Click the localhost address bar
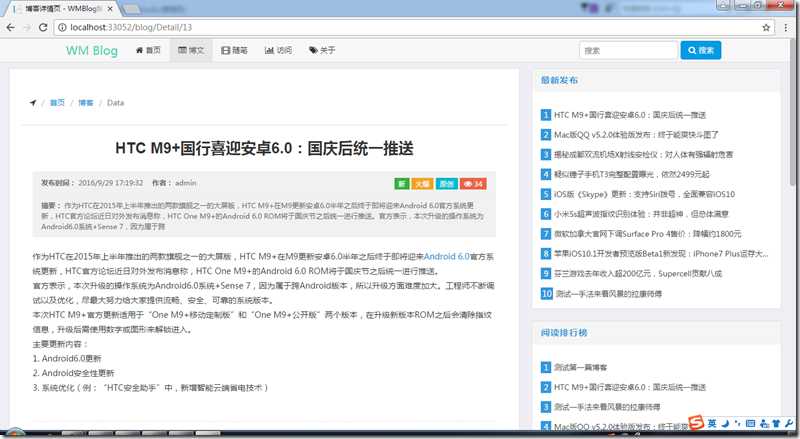 coord(413,28)
